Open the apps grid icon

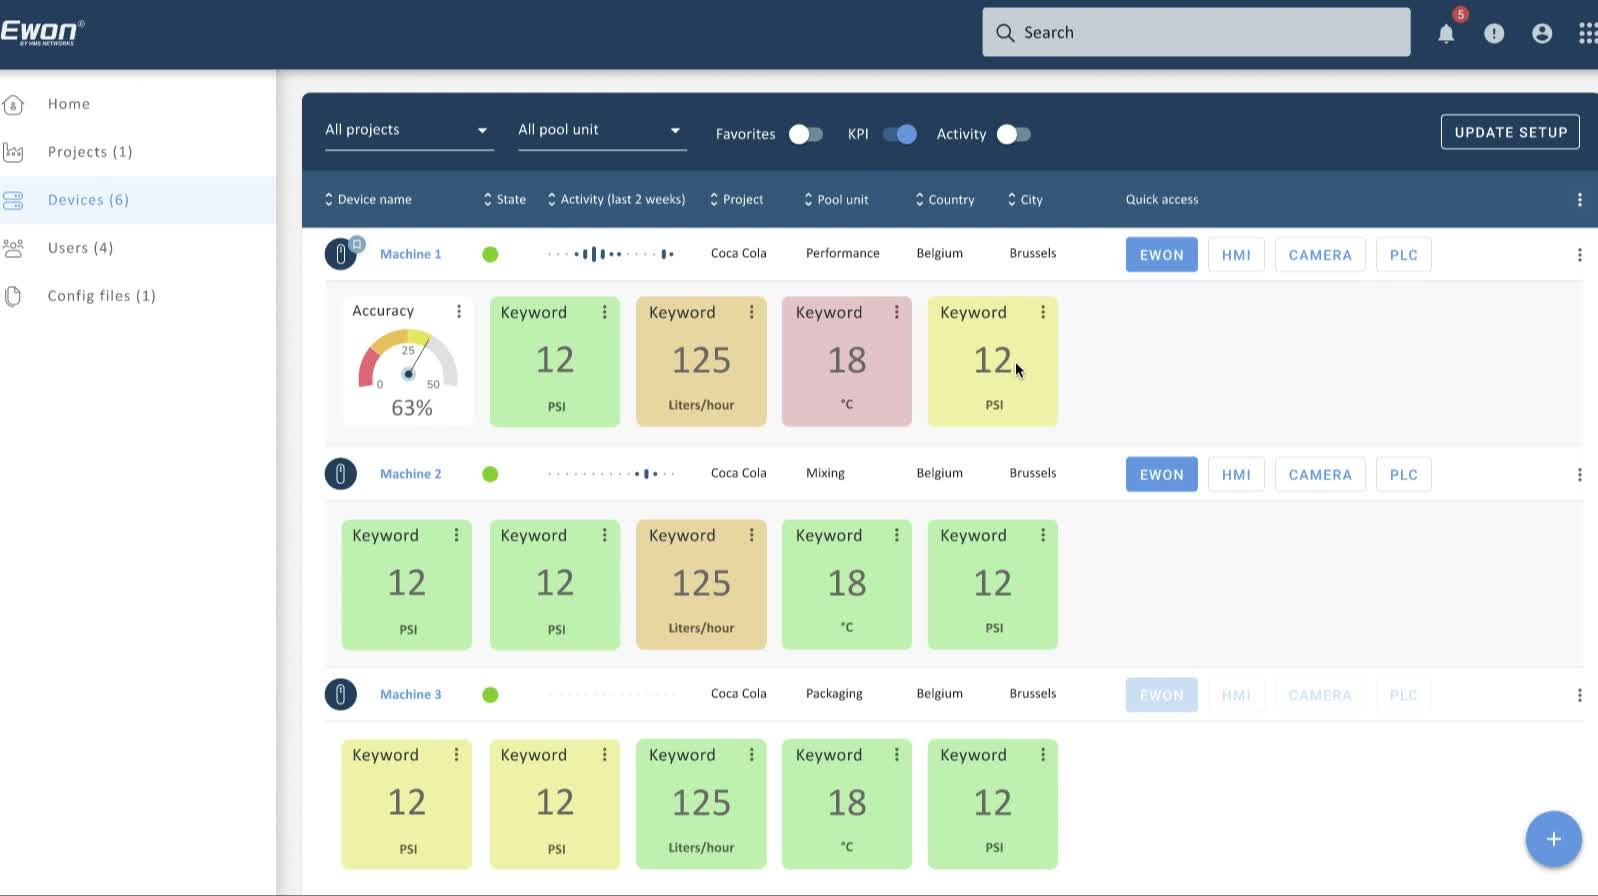[1587, 33]
